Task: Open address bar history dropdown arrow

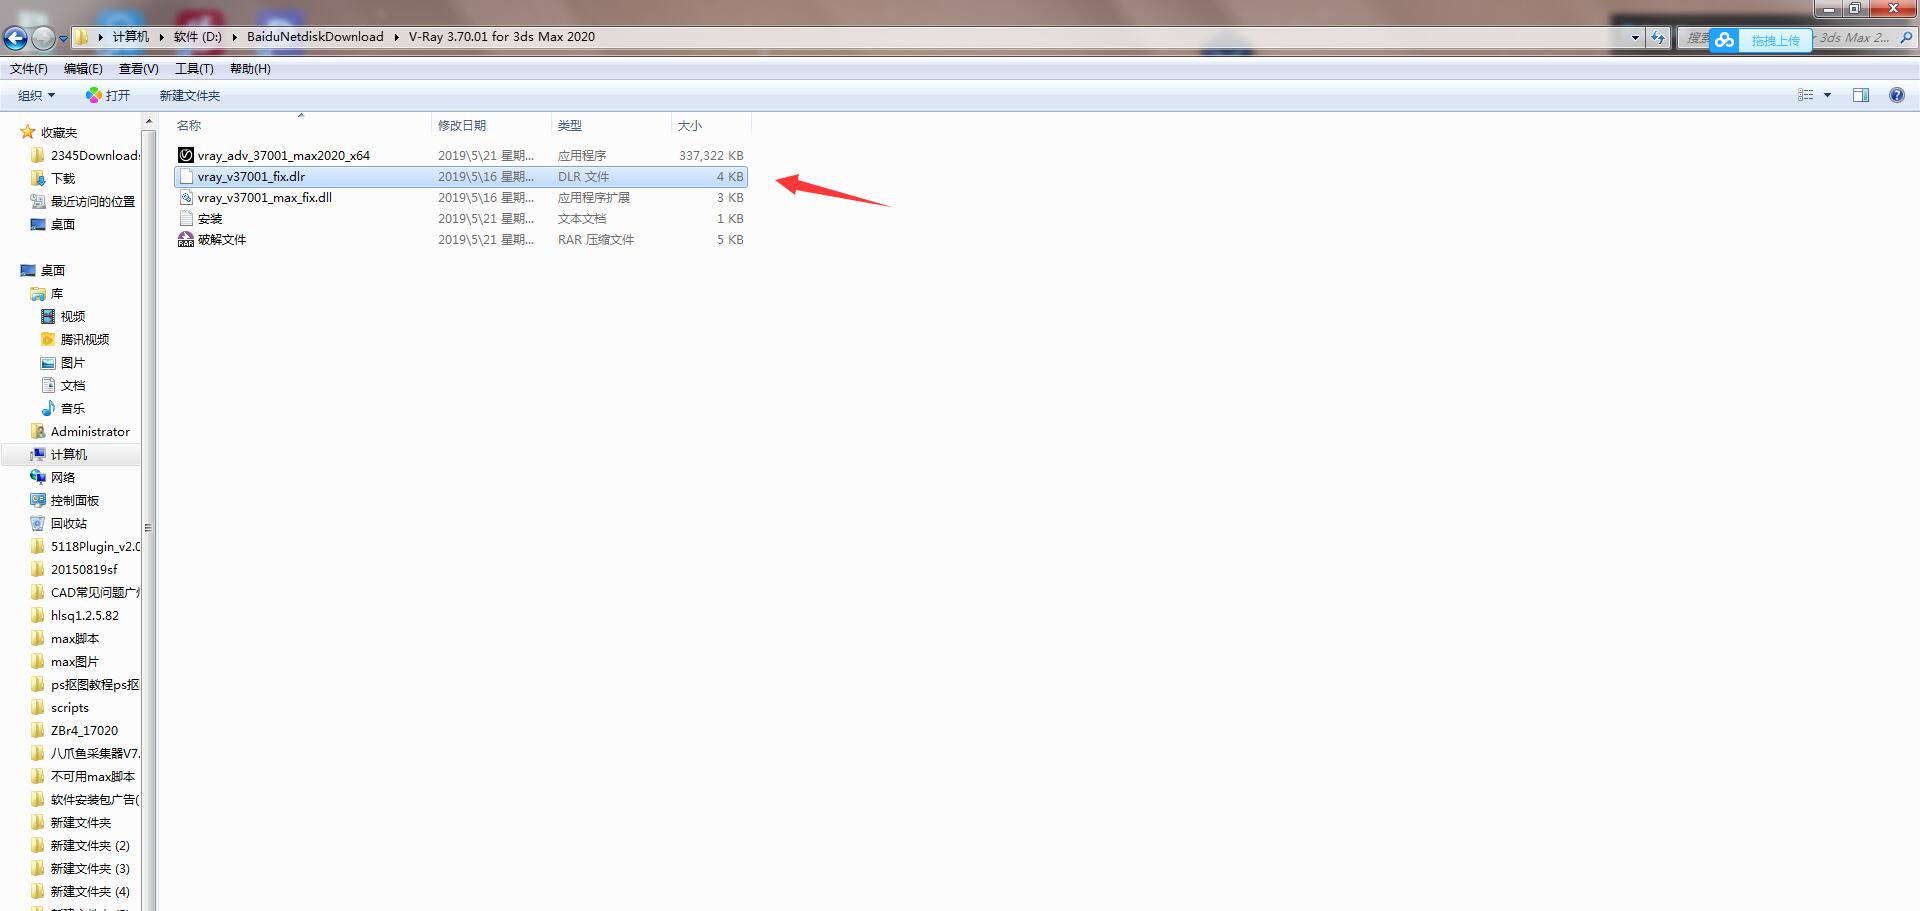Action: (x=1635, y=38)
